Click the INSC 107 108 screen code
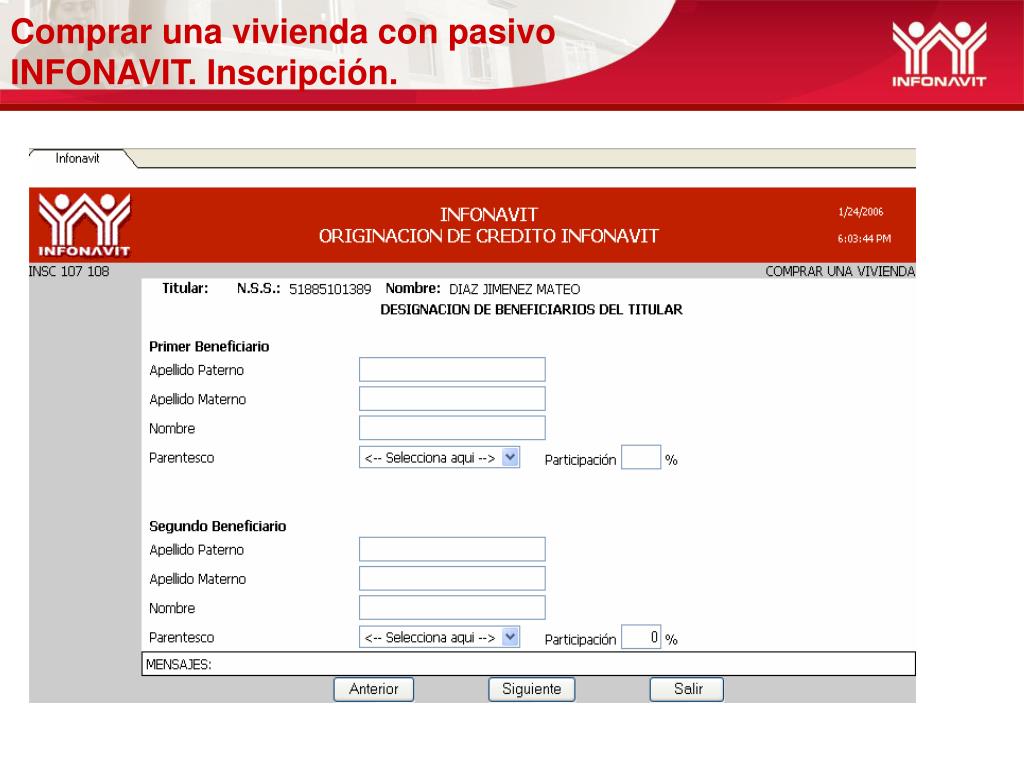1024x768 pixels. pyautogui.click(x=69, y=272)
